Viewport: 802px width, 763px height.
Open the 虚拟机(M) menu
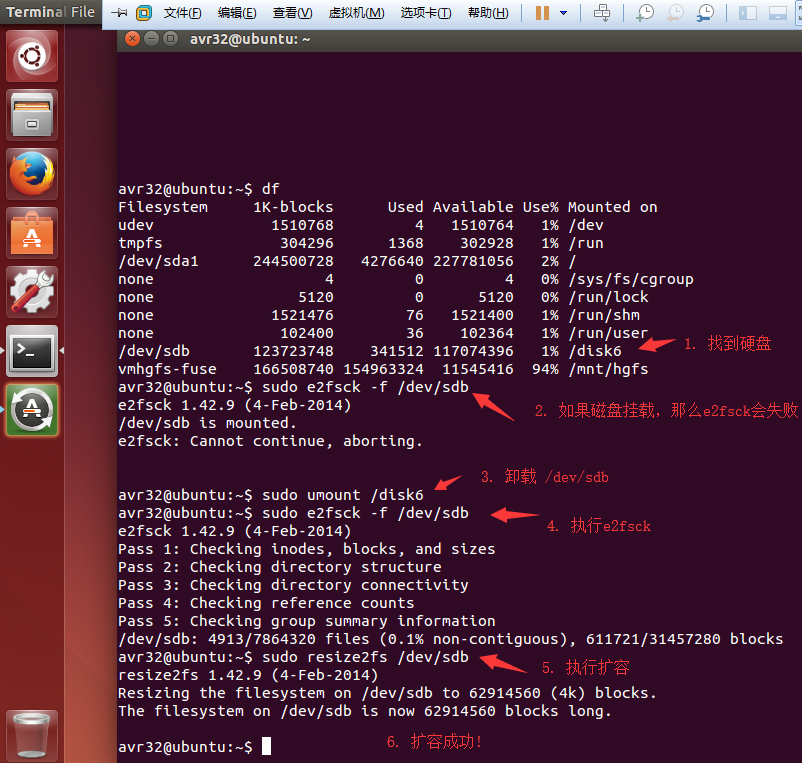(x=356, y=13)
